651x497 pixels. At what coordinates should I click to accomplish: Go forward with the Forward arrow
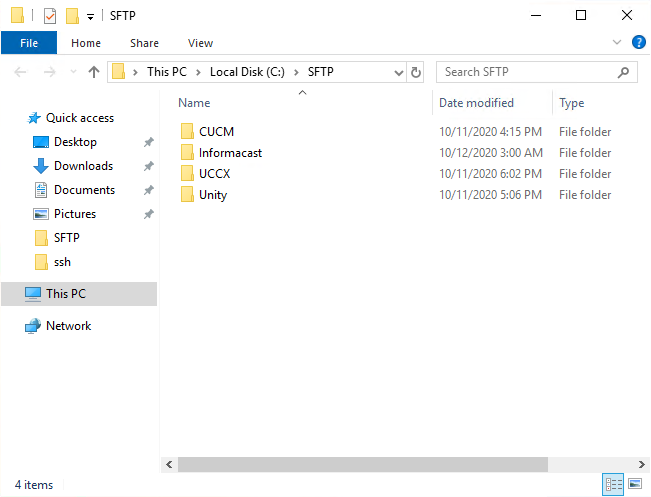[50, 72]
